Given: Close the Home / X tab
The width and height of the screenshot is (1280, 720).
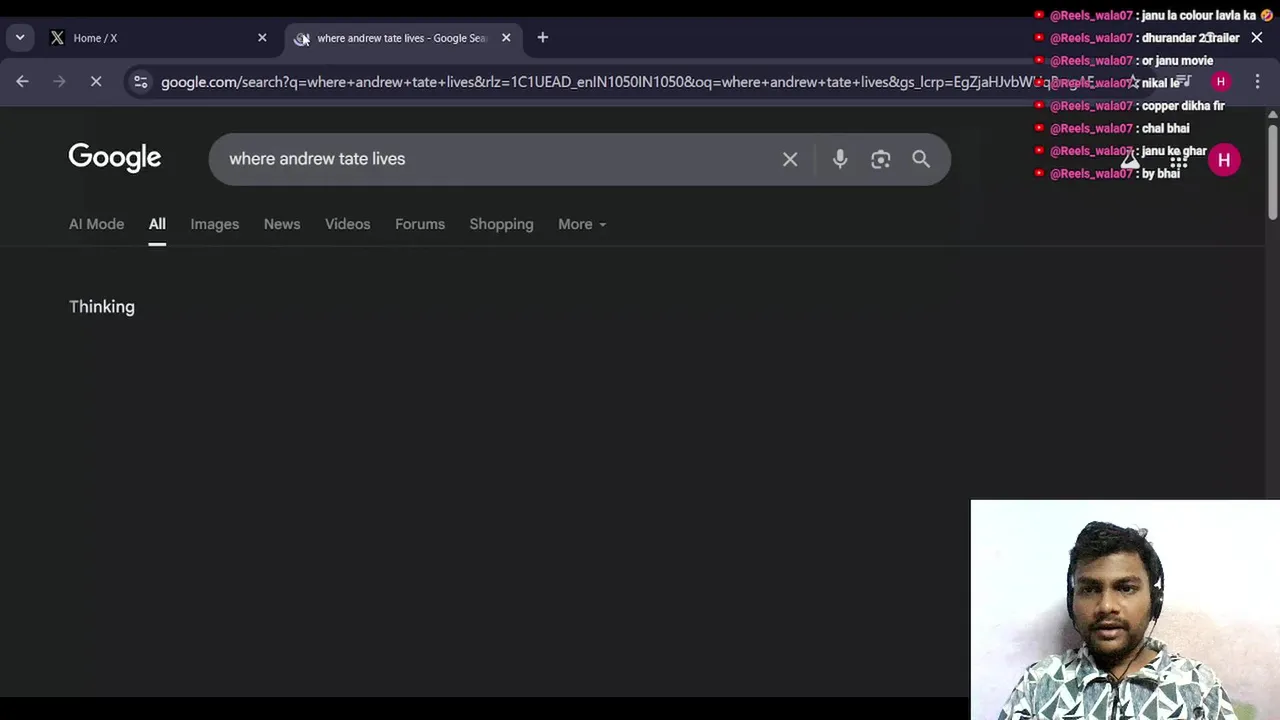Looking at the screenshot, I should [262, 38].
